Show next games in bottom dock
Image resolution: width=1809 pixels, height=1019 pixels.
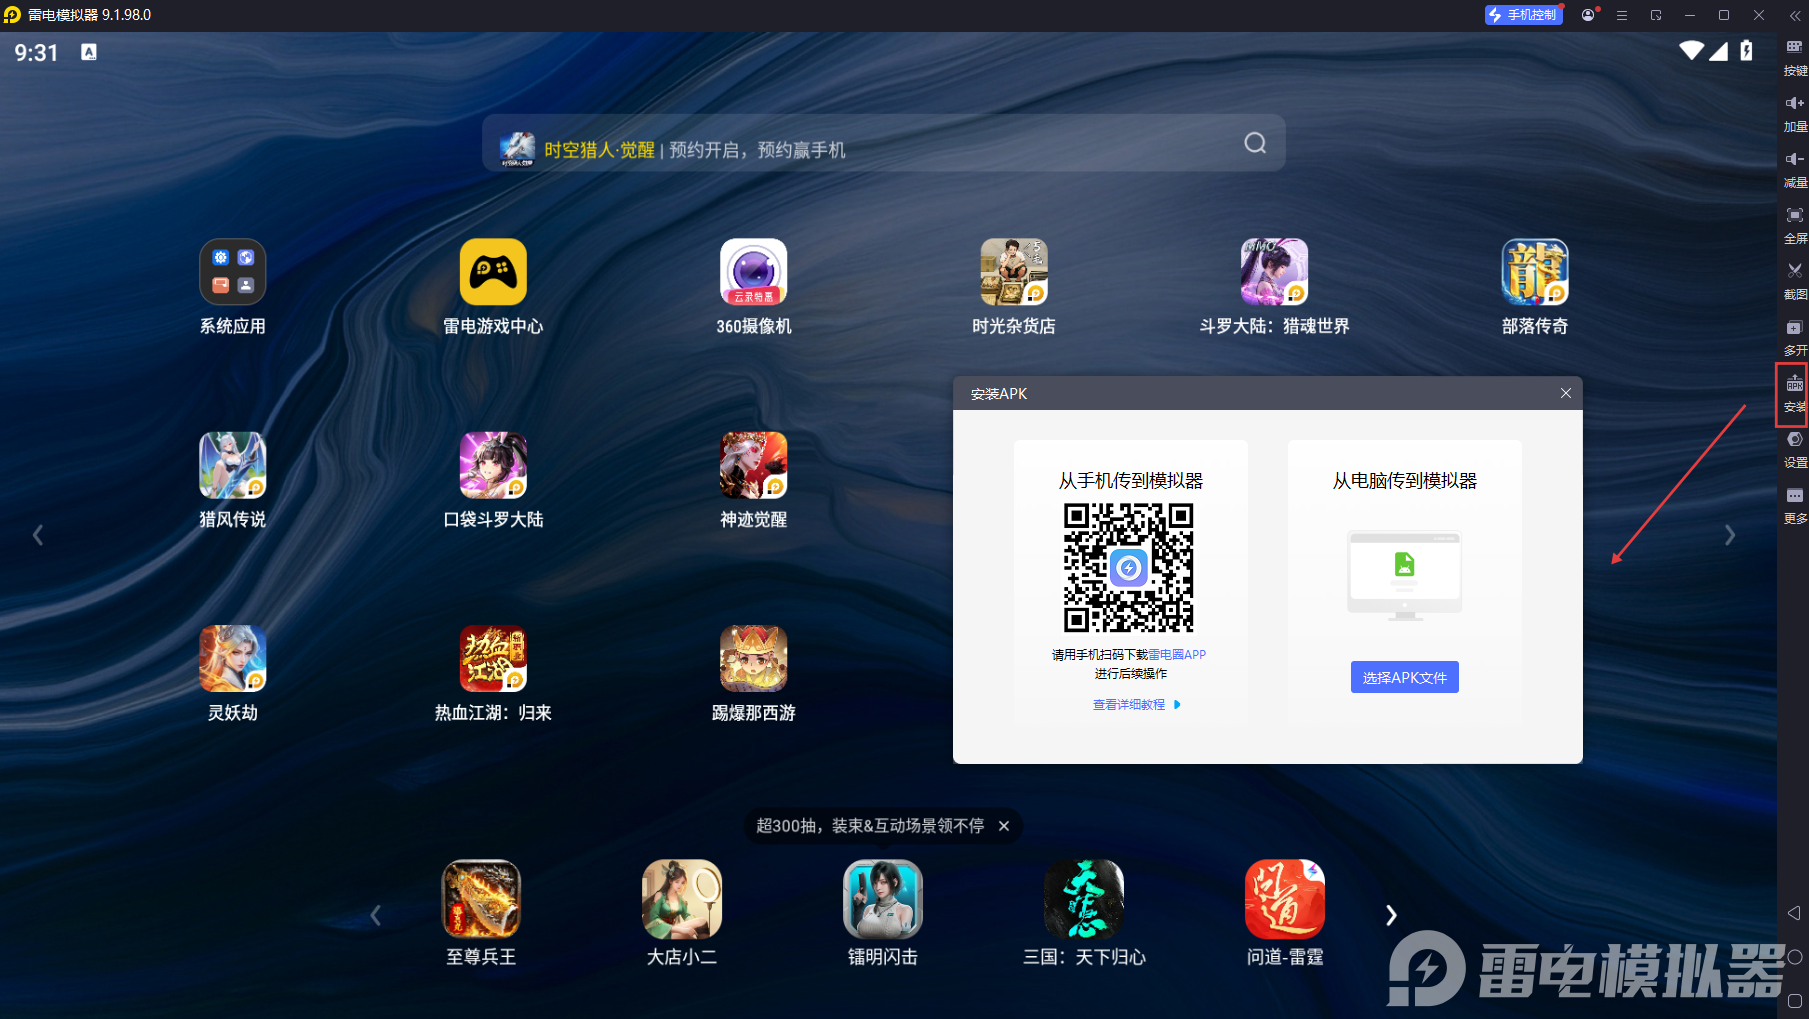tap(1391, 915)
